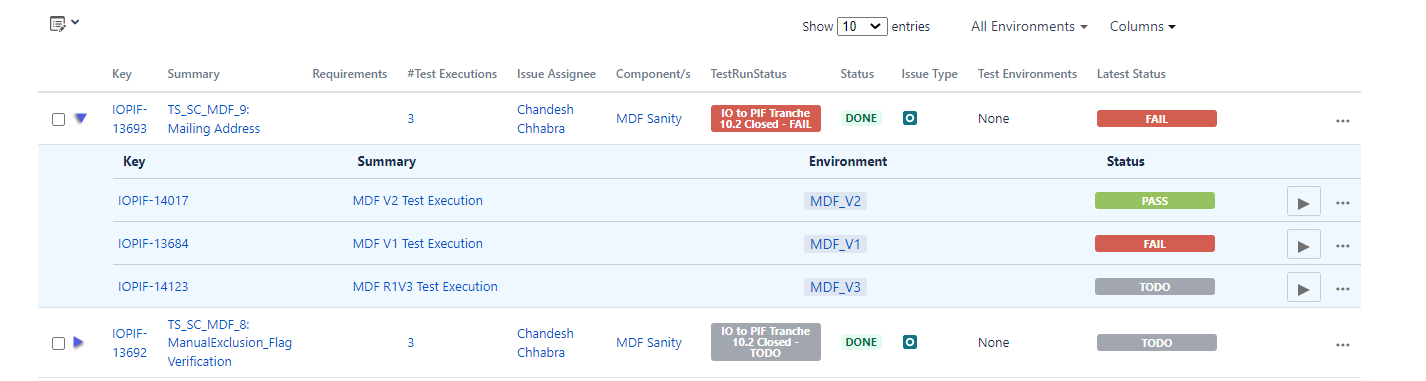Sort by the Summary column header
The width and height of the screenshot is (1426, 381).
pos(194,74)
